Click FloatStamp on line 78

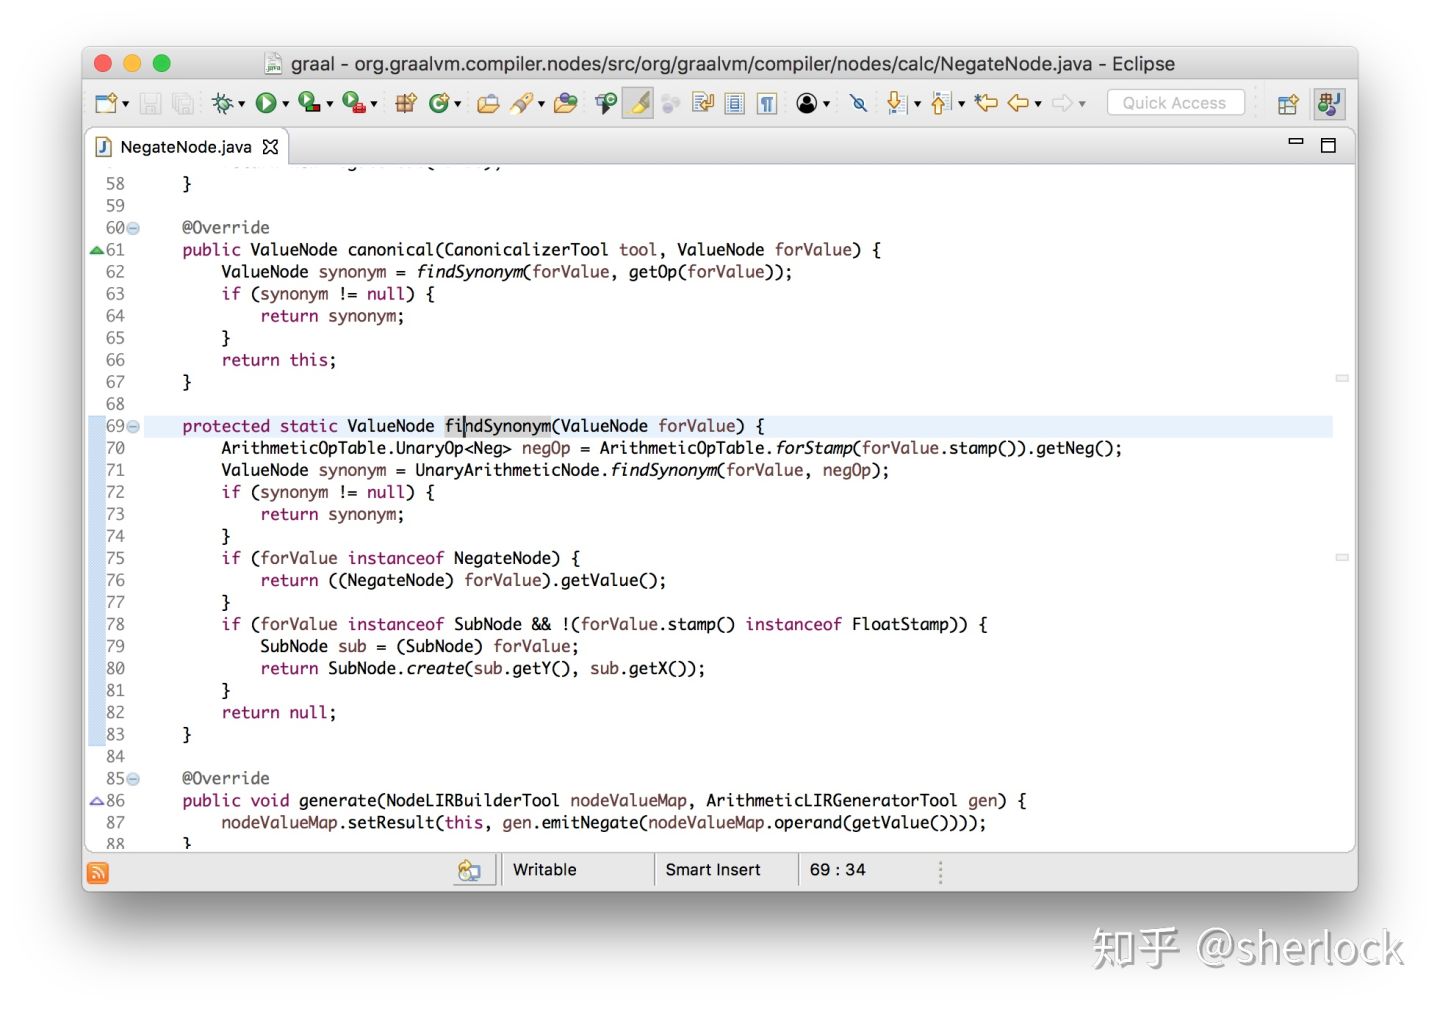(x=900, y=625)
